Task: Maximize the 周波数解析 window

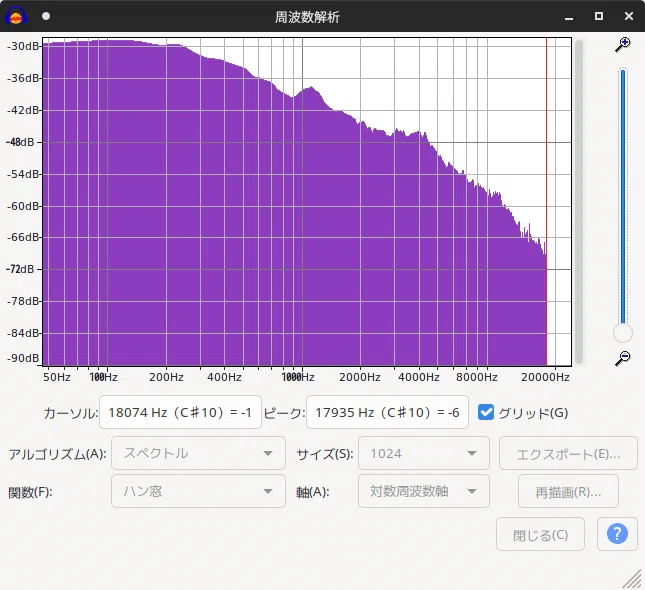Action: point(599,16)
